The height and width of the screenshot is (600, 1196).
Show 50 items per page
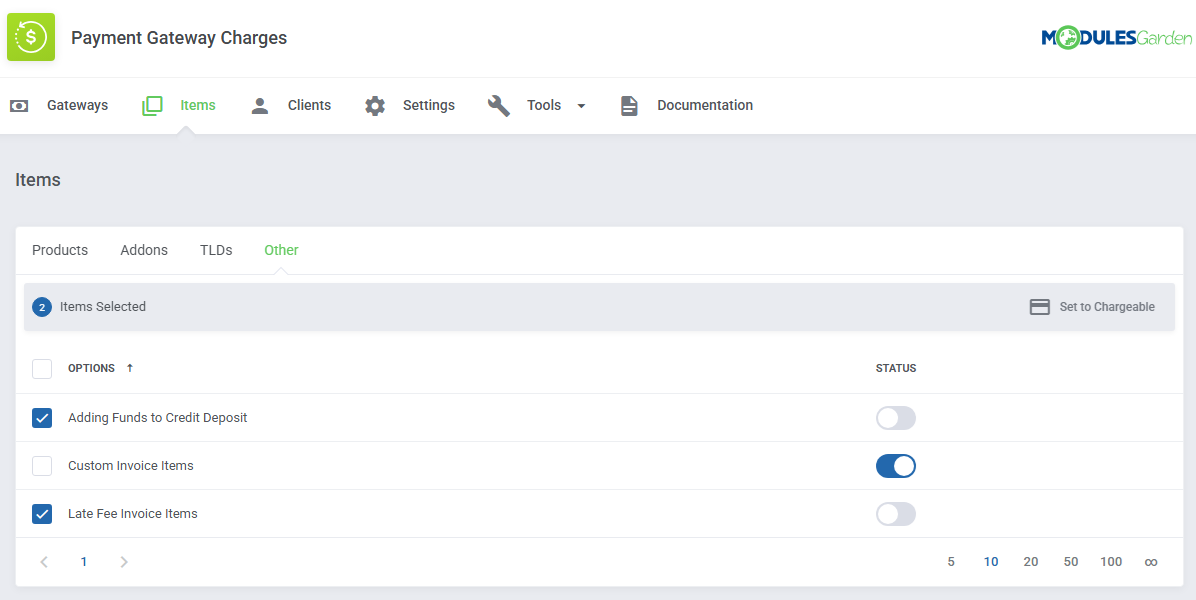[1071, 562]
